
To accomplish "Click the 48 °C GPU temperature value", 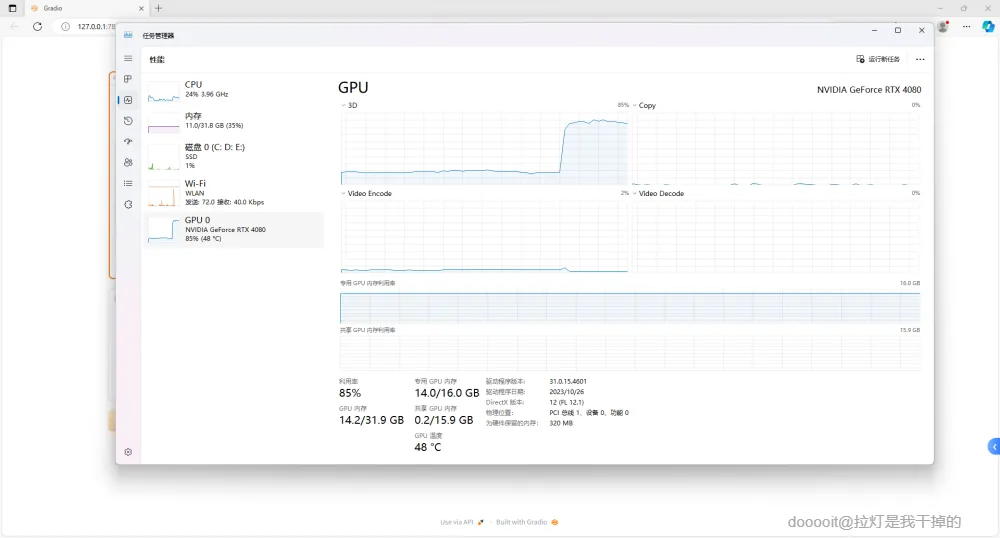I will (x=428, y=447).
